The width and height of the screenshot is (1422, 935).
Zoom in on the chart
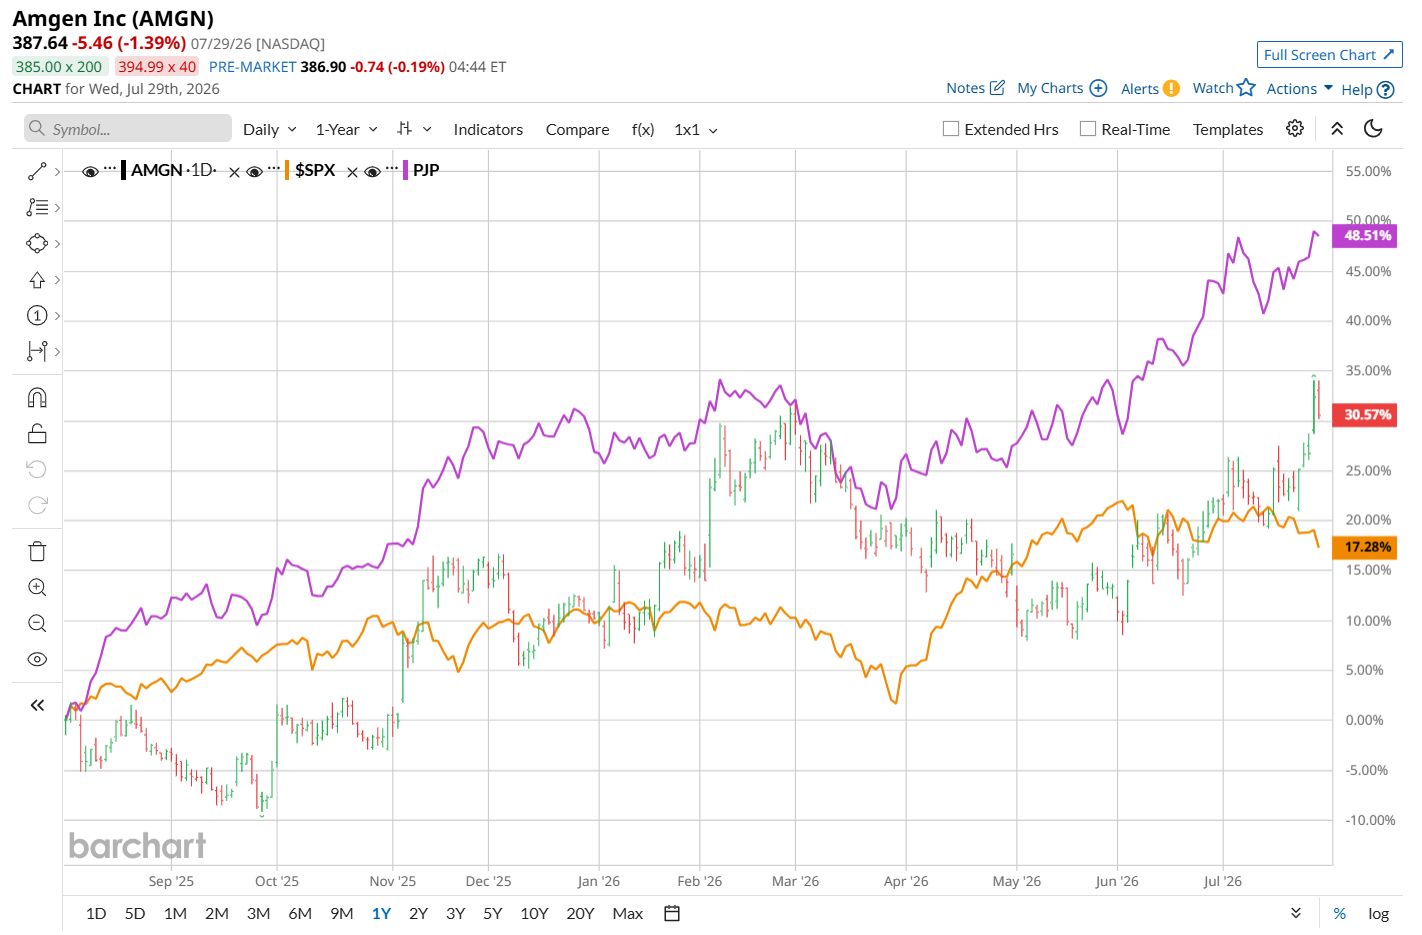tap(37, 587)
